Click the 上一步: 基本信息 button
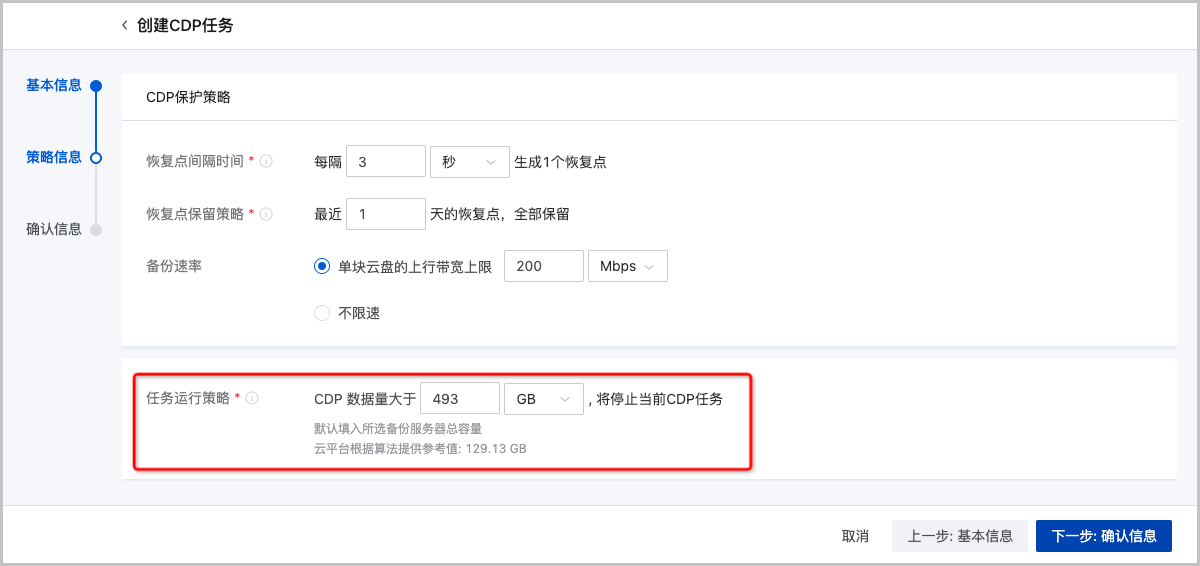 pyautogui.click(x=959, y=536)
